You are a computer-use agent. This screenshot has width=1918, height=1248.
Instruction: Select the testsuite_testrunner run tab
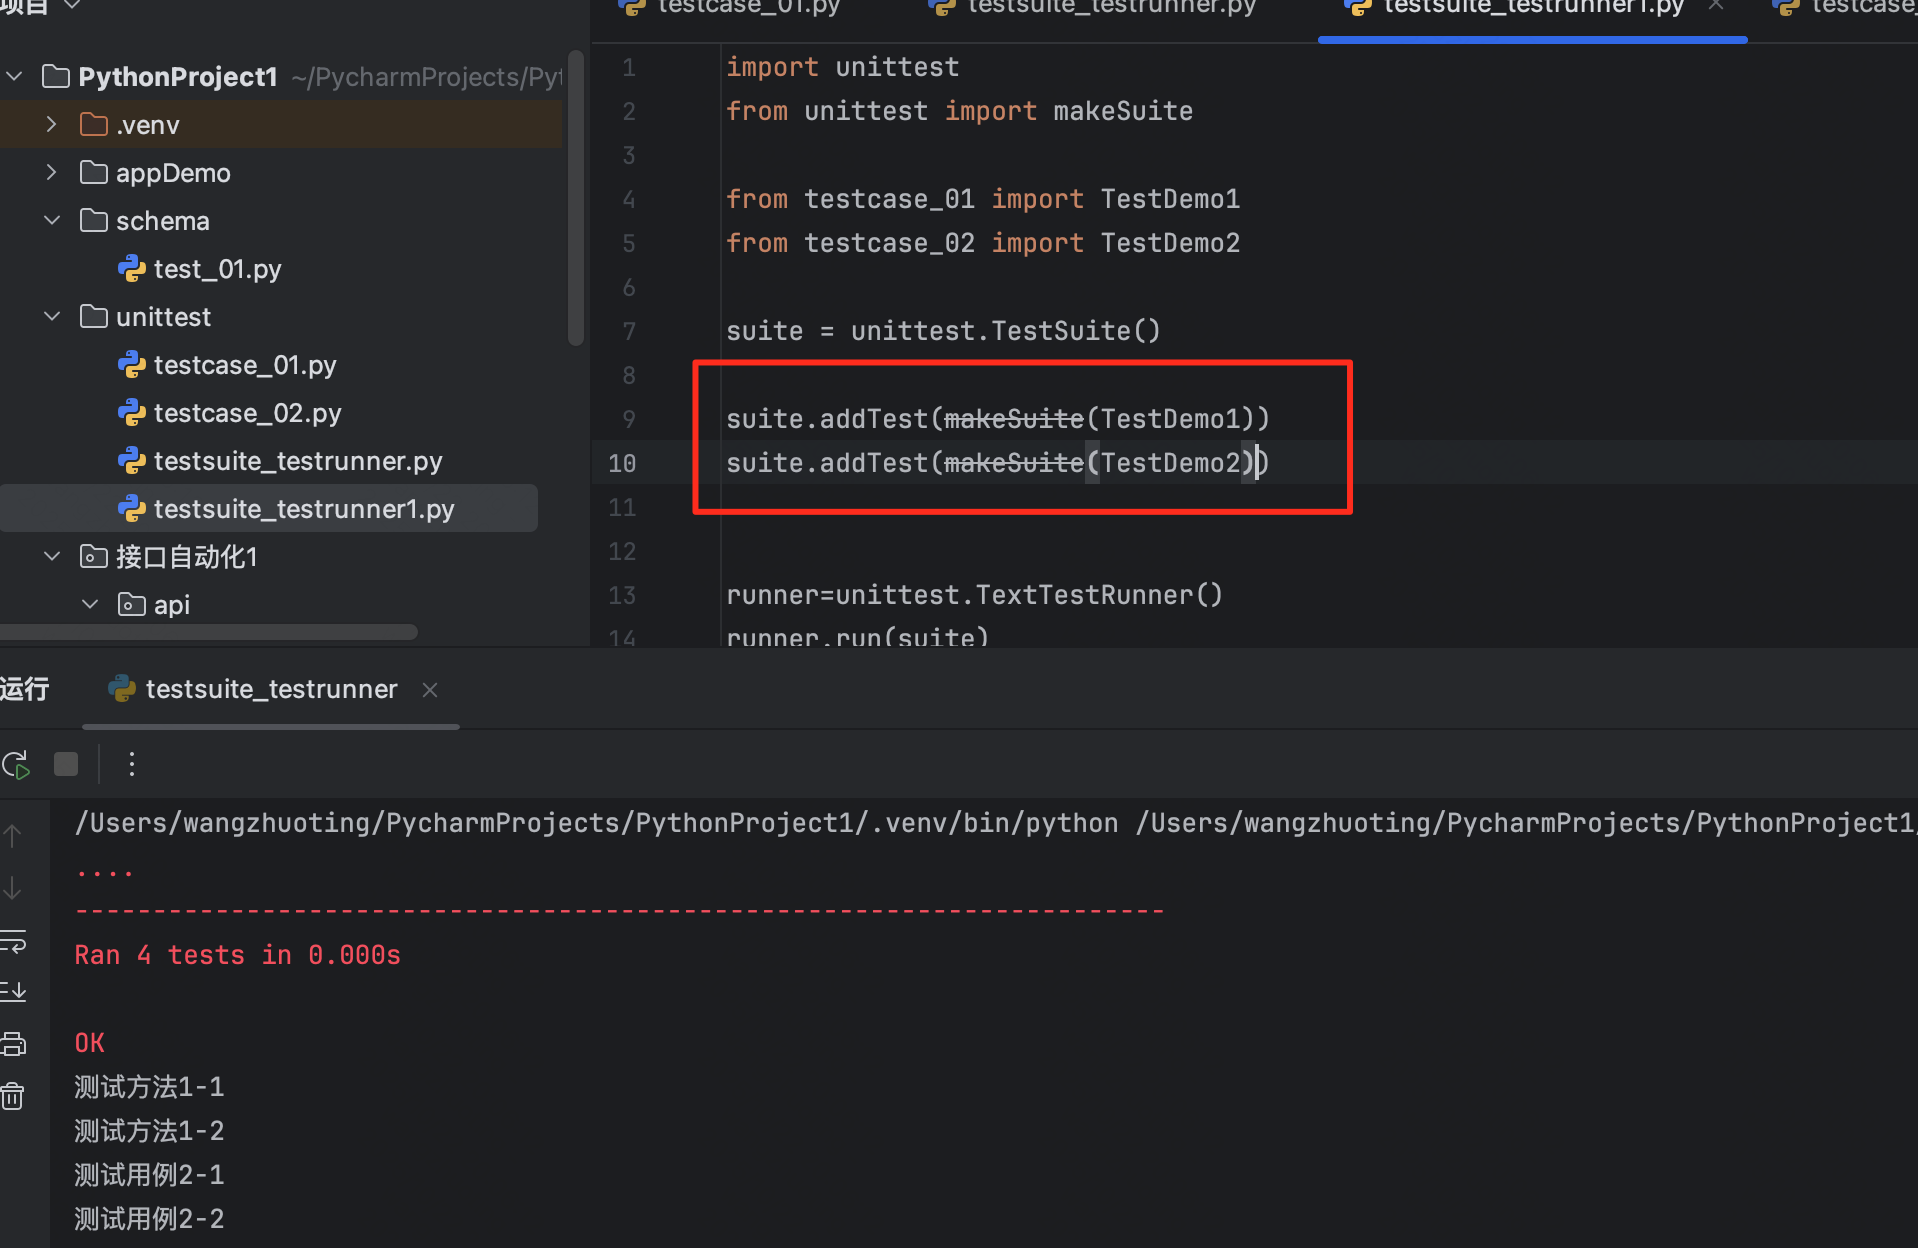[271, 689]
